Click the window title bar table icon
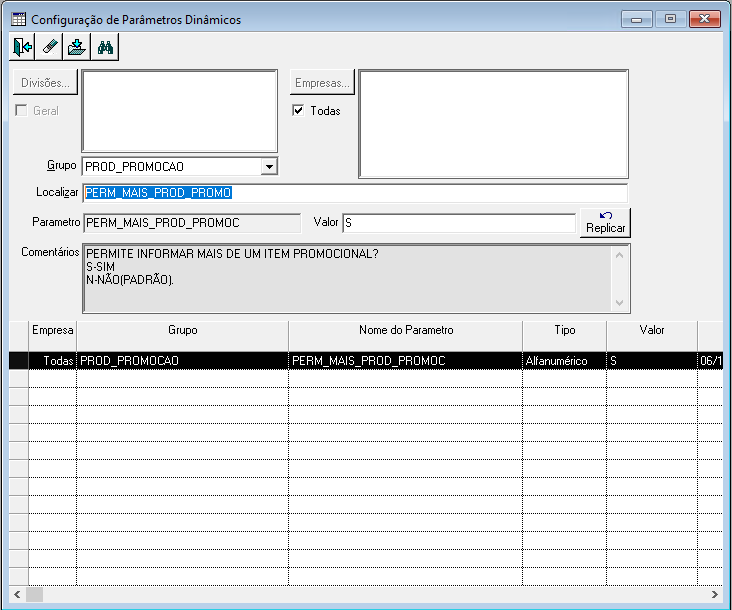The image size is (732, 610). point(18,19)
